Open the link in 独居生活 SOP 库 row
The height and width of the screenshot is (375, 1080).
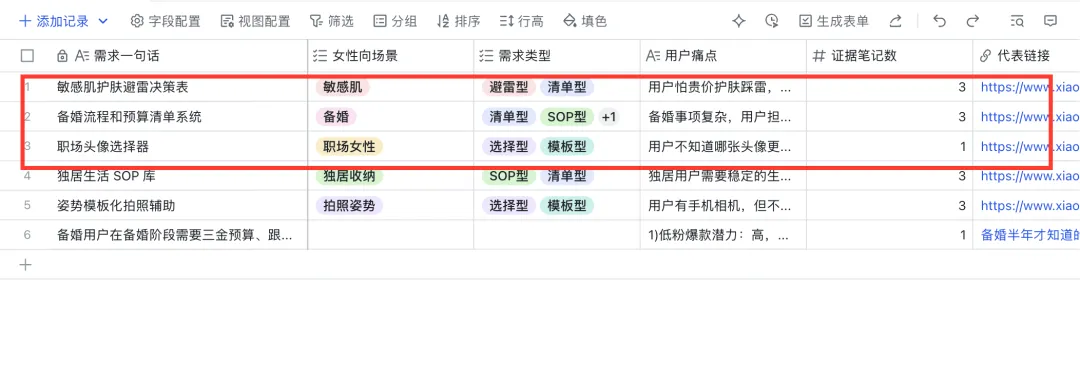click(x=1030, y=176)
